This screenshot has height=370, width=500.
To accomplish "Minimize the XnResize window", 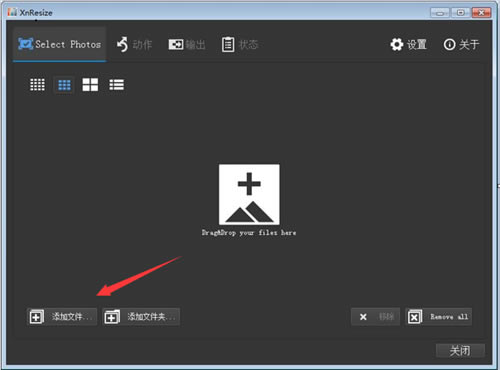I will (x=440, y=13).
